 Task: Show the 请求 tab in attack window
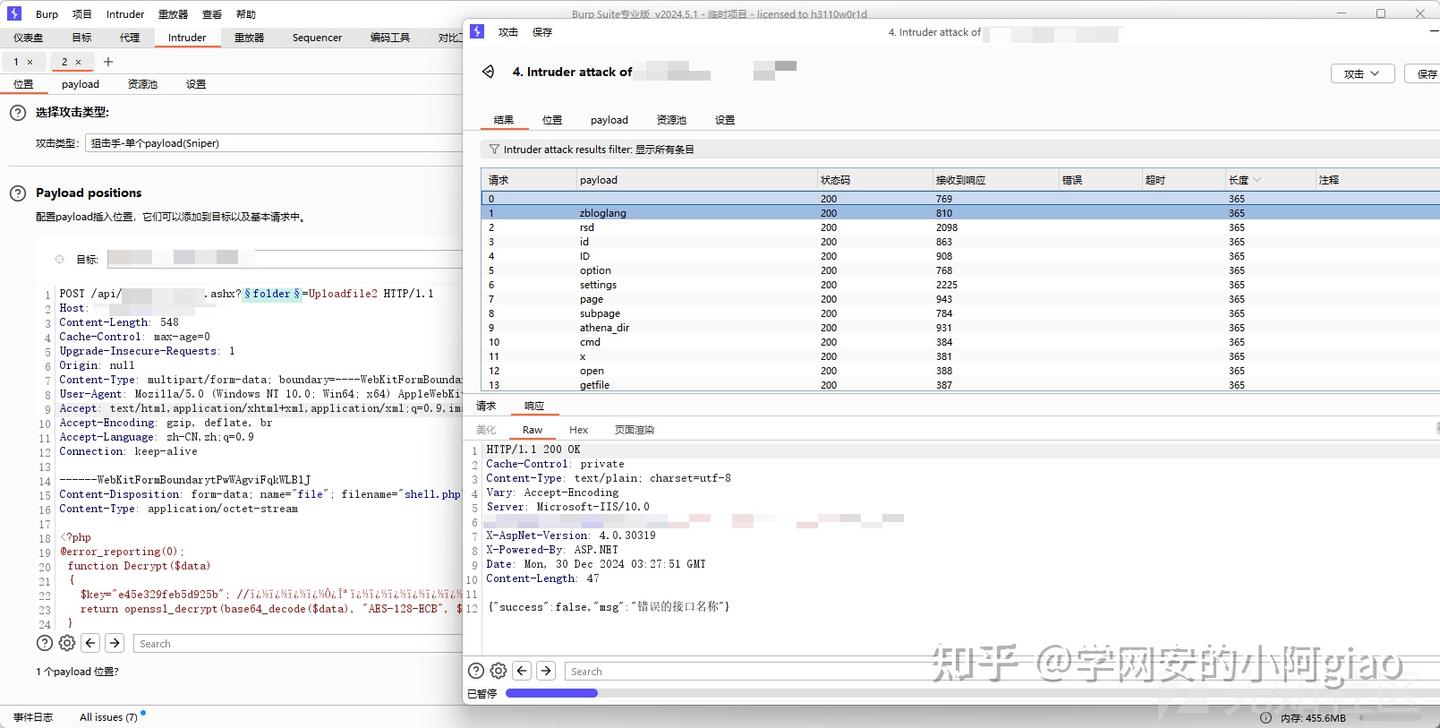pyautogui.click(x=486, y=406)
